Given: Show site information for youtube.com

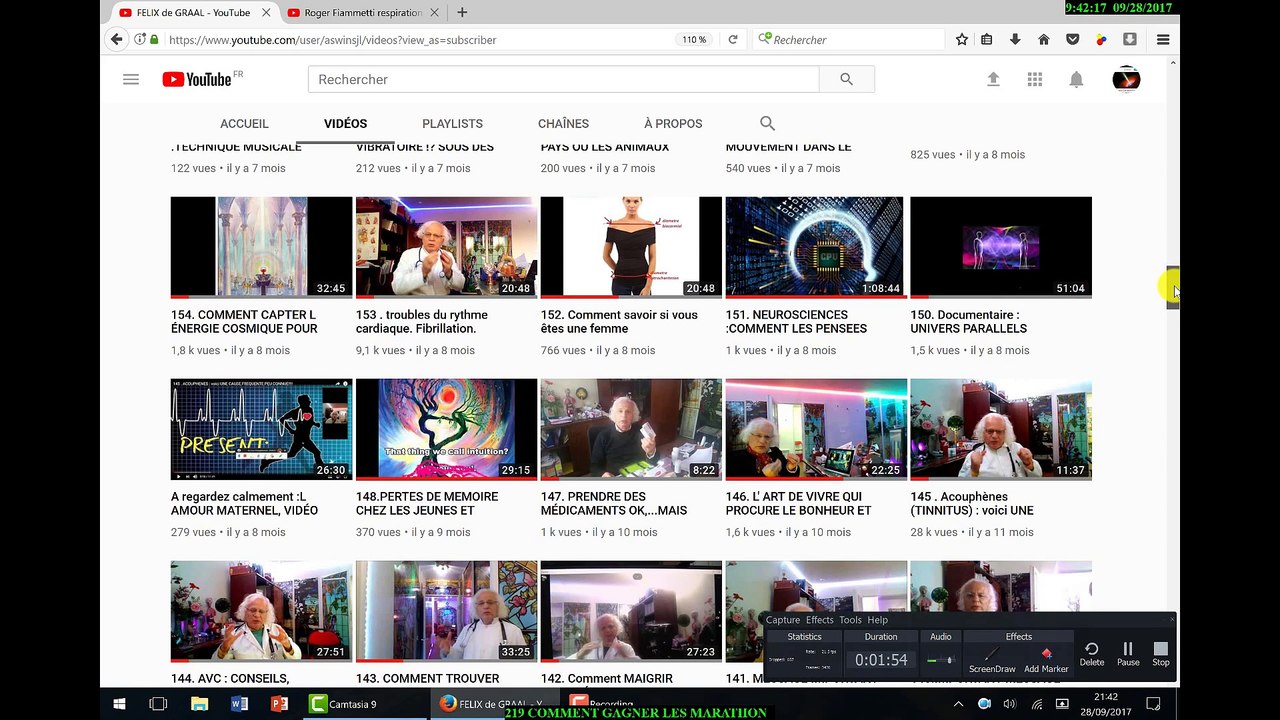Looking at the screenshot, I should (x=141, y=39).
